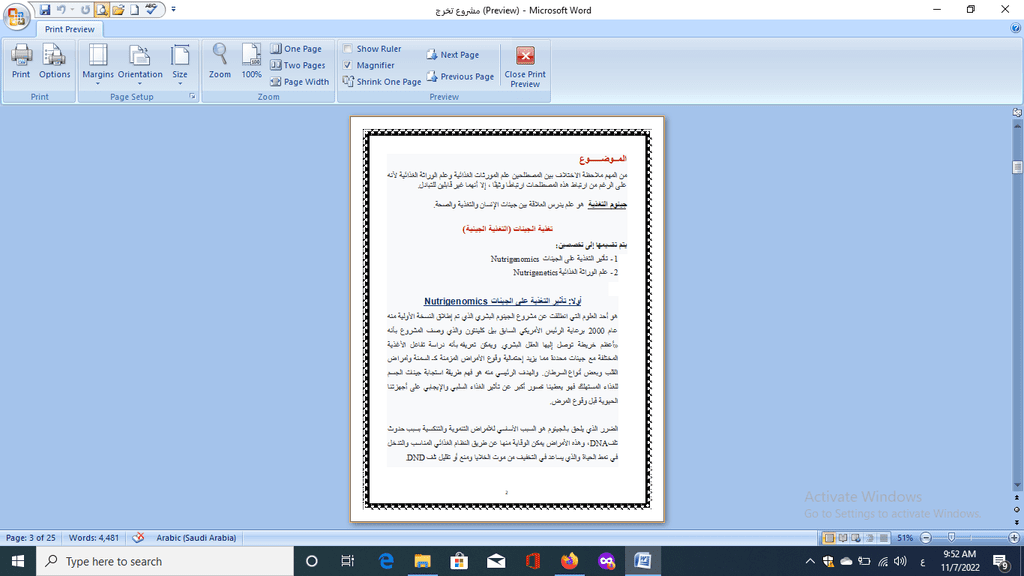Screen dimensions: 1024x576
Task: Open Microsoft Store from taskbar
Action: tap(459, 561)
